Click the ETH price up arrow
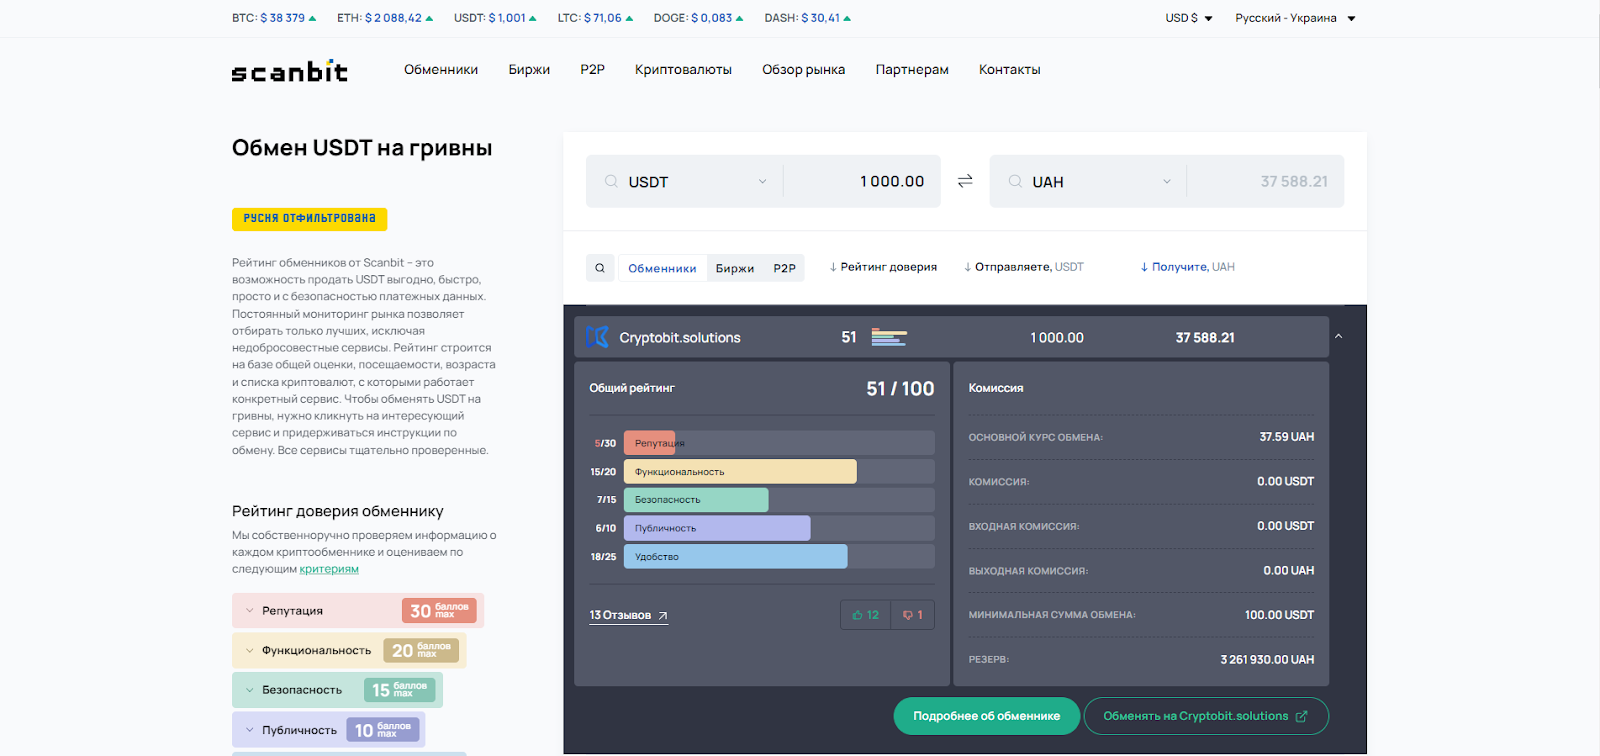Viewport: 1600px width, 756px height. (x=430, y=18)
